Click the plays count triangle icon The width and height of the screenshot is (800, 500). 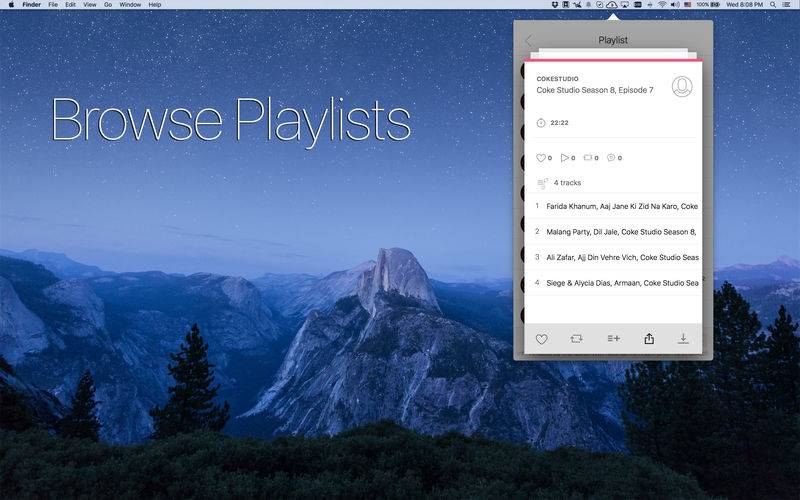tap(564, 158)
